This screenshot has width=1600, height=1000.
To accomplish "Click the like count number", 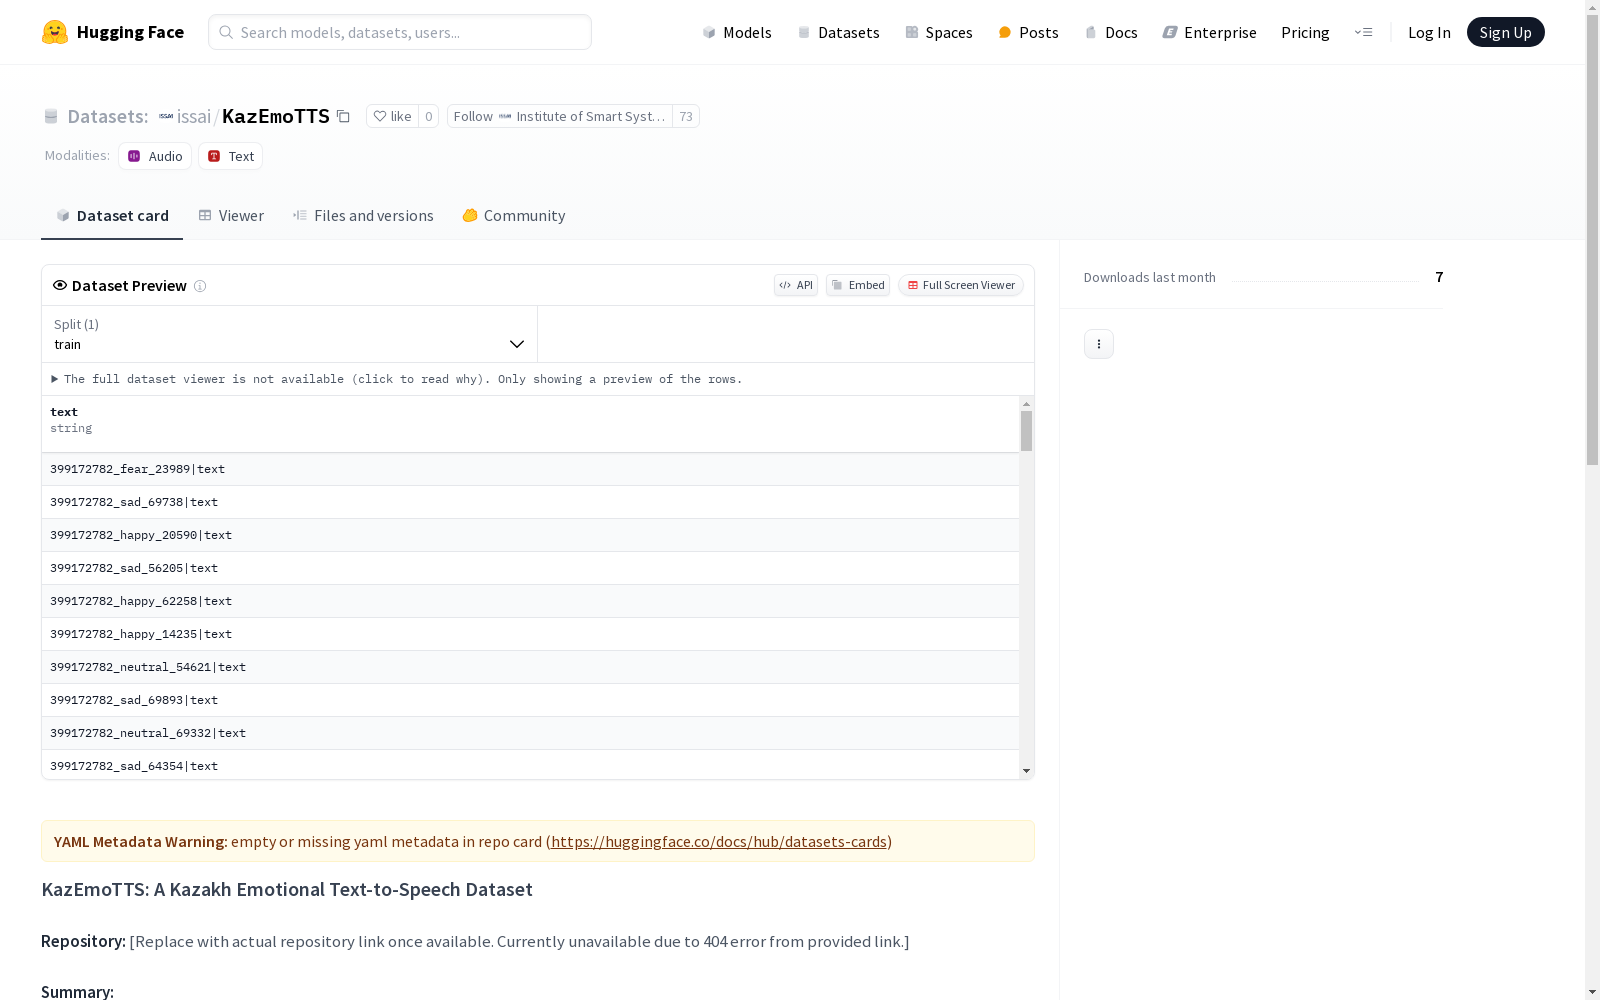I will [429, 116].
